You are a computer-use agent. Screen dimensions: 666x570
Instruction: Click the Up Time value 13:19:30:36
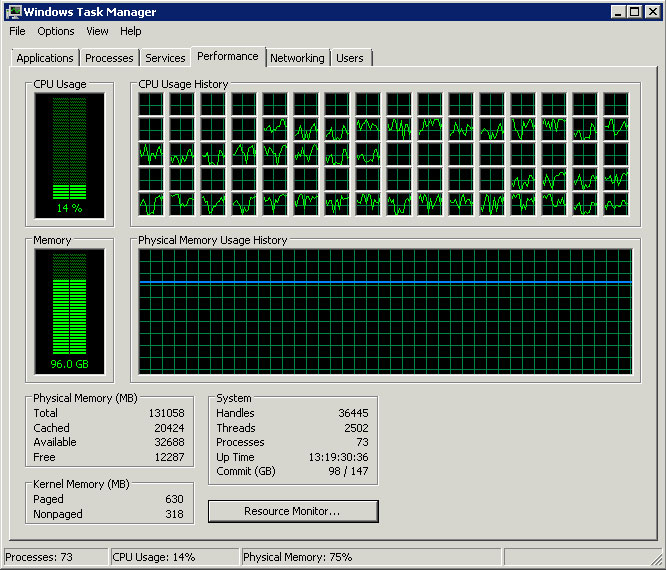click(x=339, y=457)
